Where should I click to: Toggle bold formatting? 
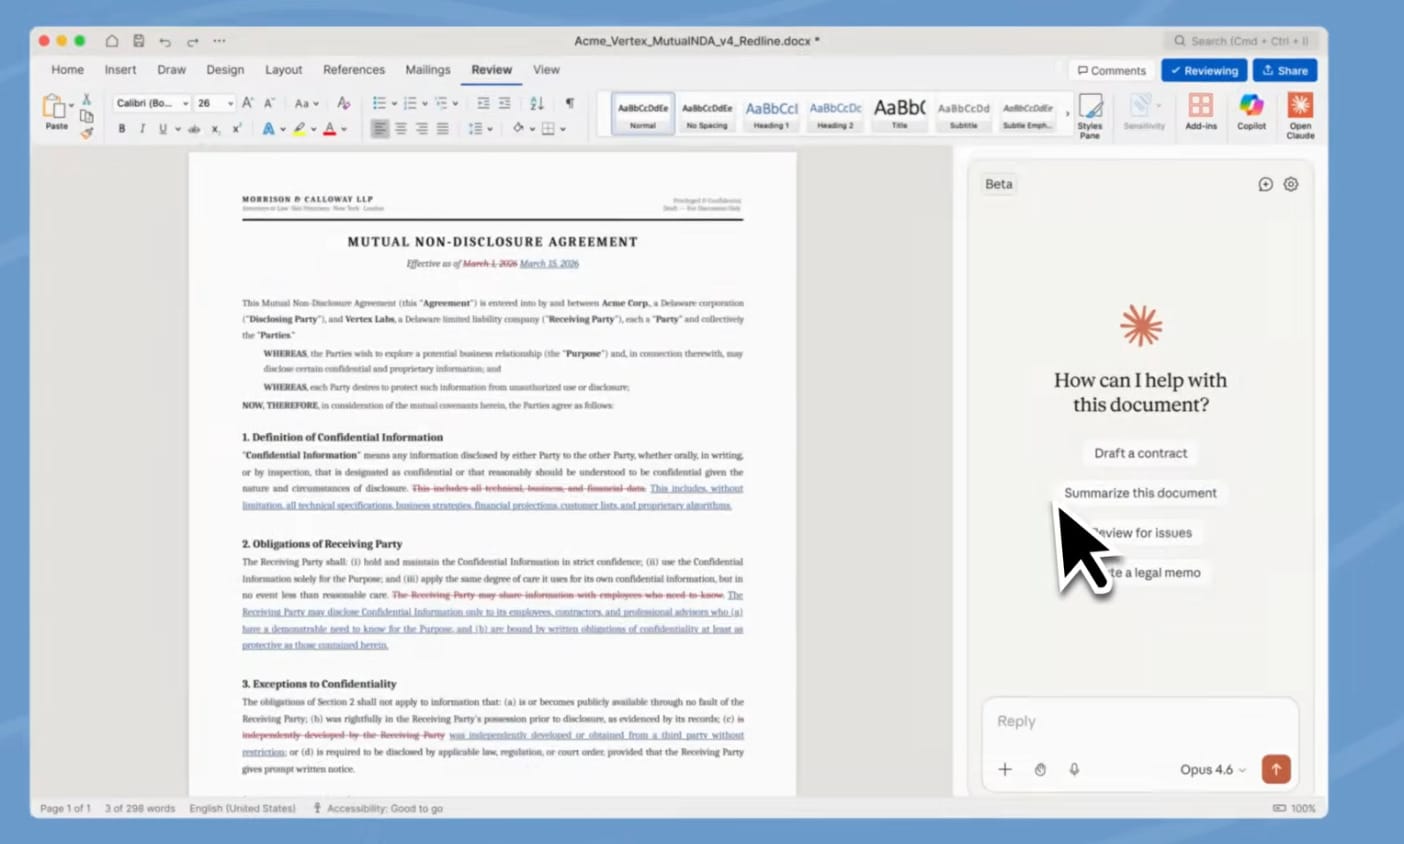point(122,129)
